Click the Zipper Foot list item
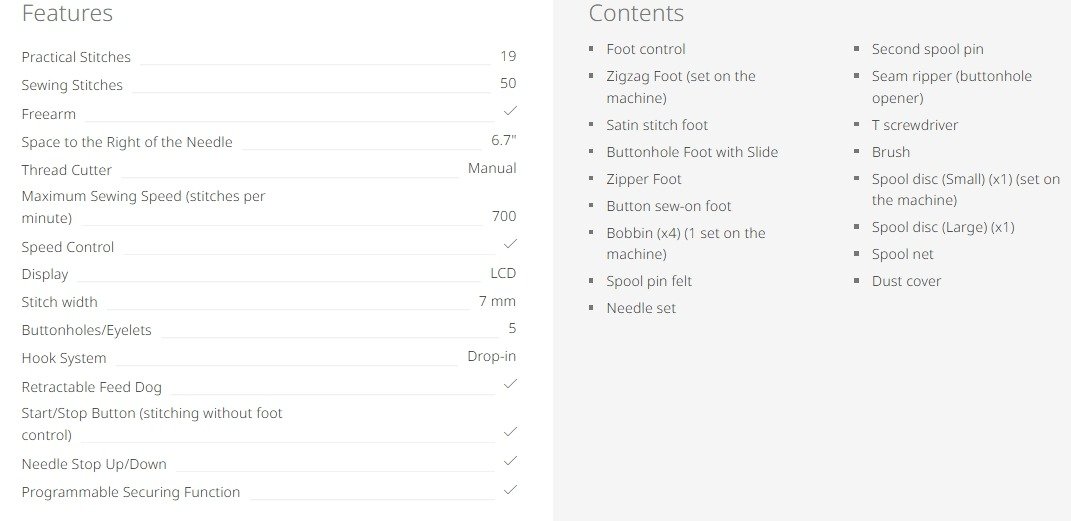The height and width of the screenshot is (521, 1071). pyautogui.click(x=644, y=179)
